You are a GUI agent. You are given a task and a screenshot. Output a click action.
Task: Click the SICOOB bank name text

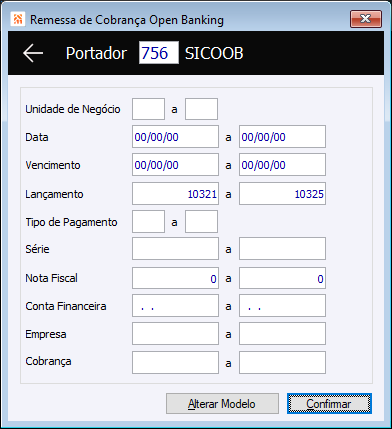point(214,53)
